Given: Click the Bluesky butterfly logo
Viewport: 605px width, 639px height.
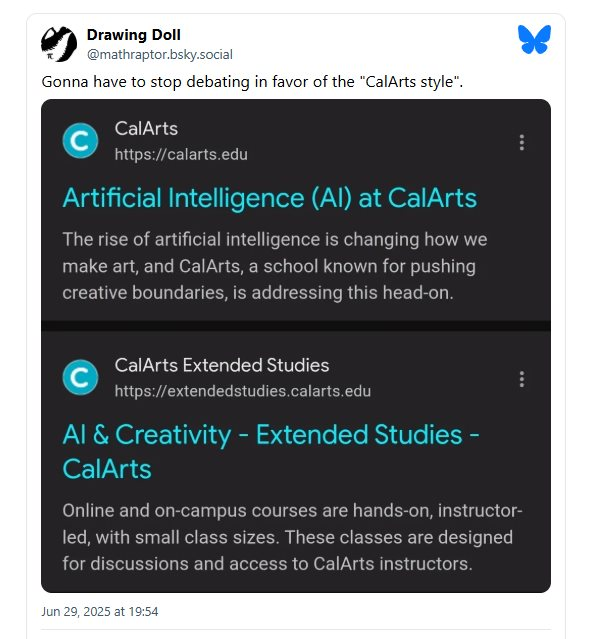Looking at the screenshot, I should tap(534, 40).
